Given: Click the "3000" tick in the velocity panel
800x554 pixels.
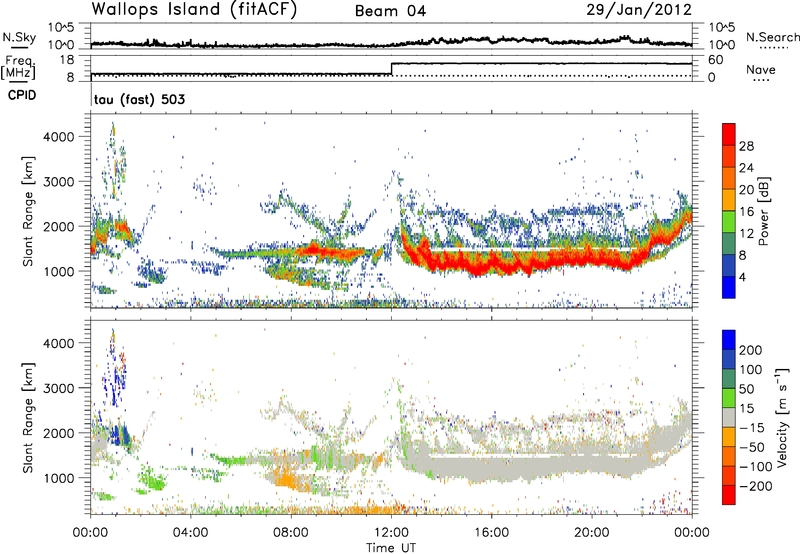Looking at the screenshot, I should pos(58,388).
